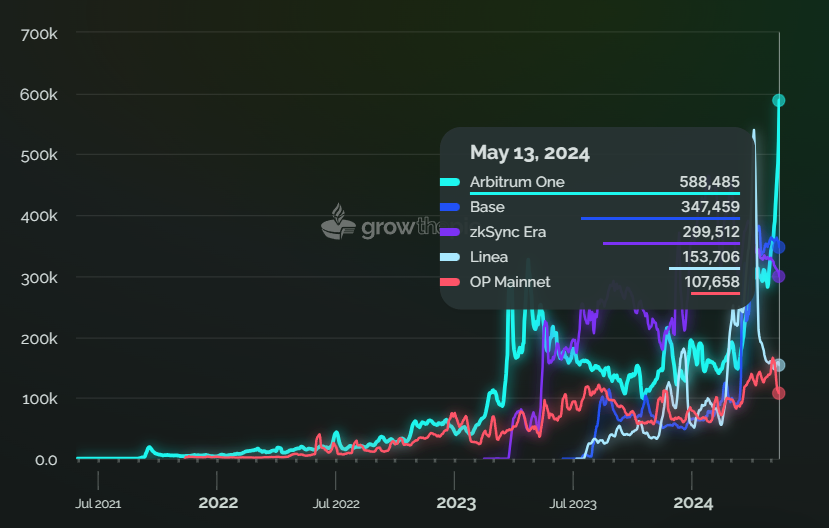Select the OP Mainnet red legend swatch

450,282
